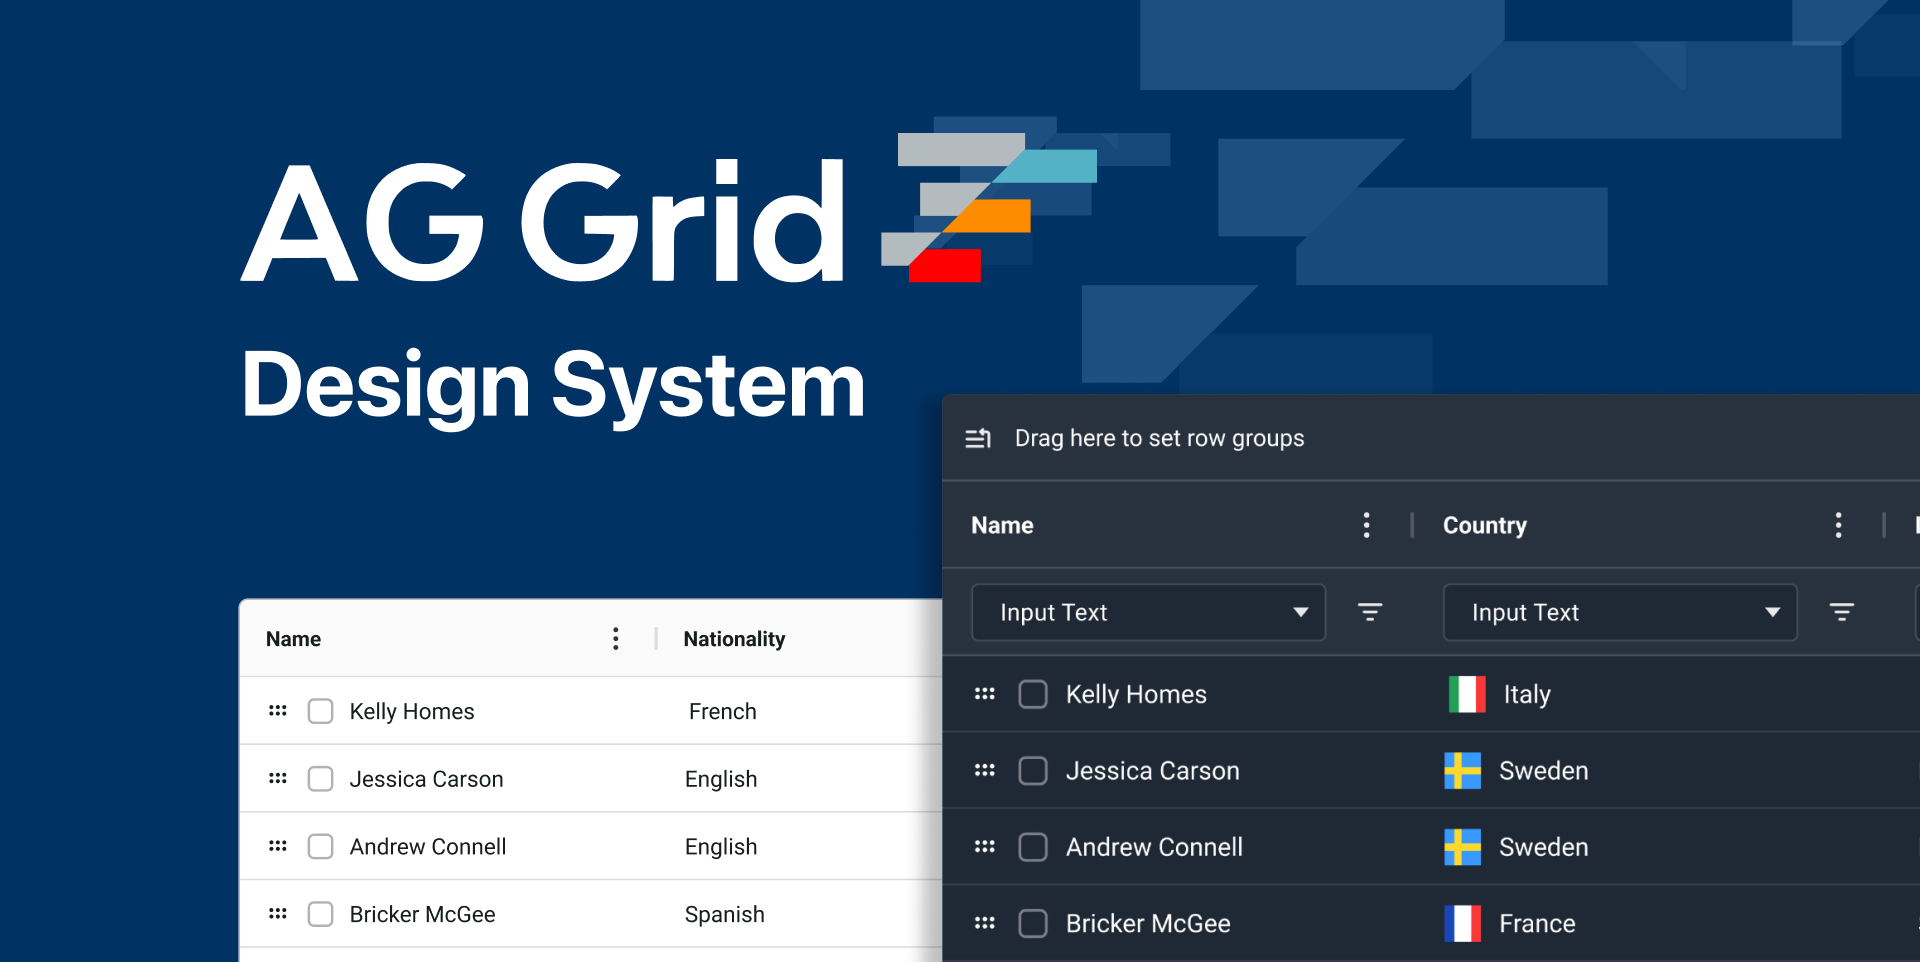
Task: Check the checkbox beside Kelly Homes
Action: [1032, 694]
